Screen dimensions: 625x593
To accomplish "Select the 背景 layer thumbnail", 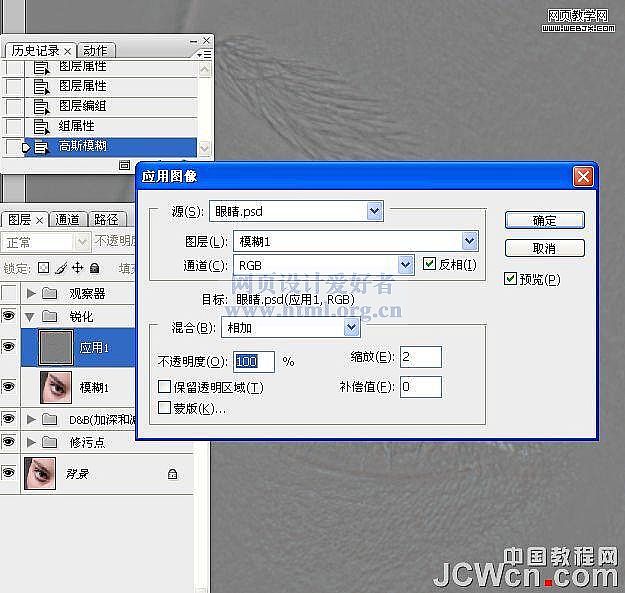I will tap(39, 473).
